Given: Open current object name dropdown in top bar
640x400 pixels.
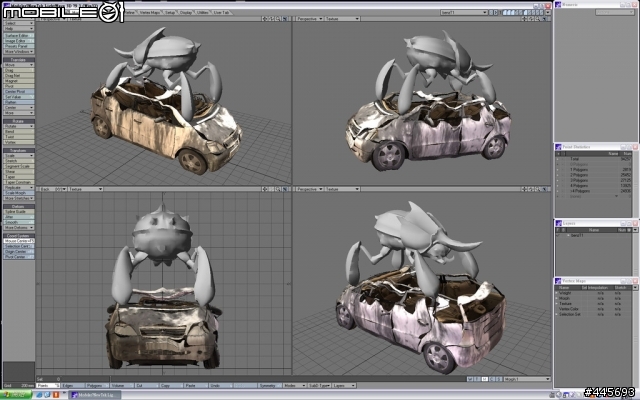Looking at the screenshot, I should click(x=464, y=13).
